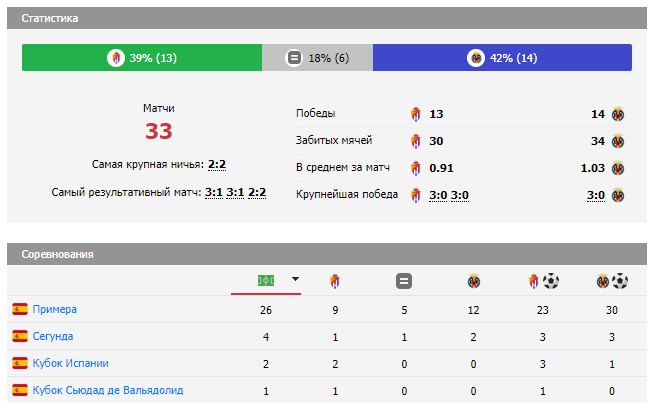Screen dimensions: 655x412
Task: Click Villarreal's 3:0 biggest win score
Action: click(x=595, y=195)
